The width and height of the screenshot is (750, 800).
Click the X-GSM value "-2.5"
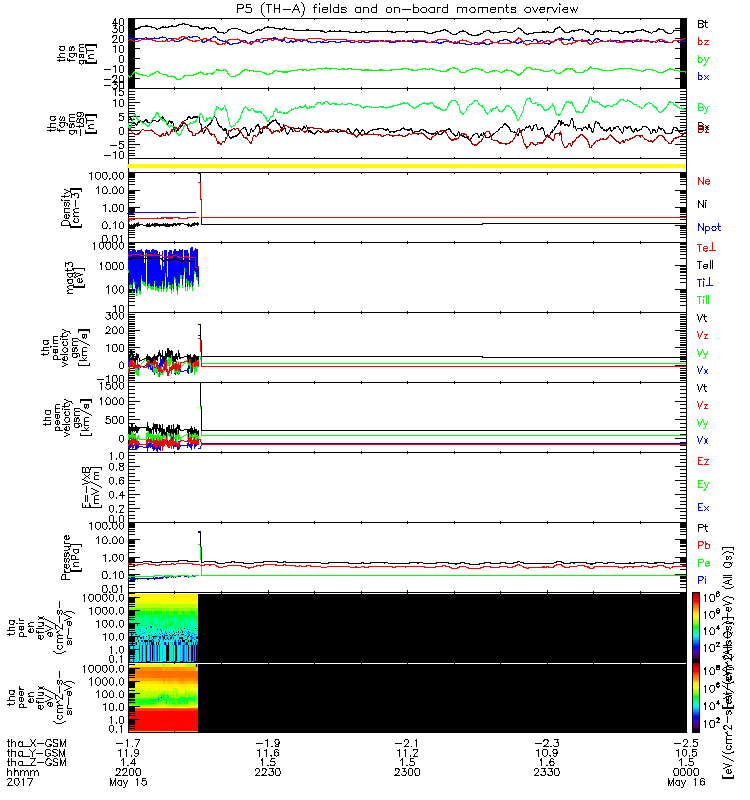pyautogui.click(x=686, y=743)
